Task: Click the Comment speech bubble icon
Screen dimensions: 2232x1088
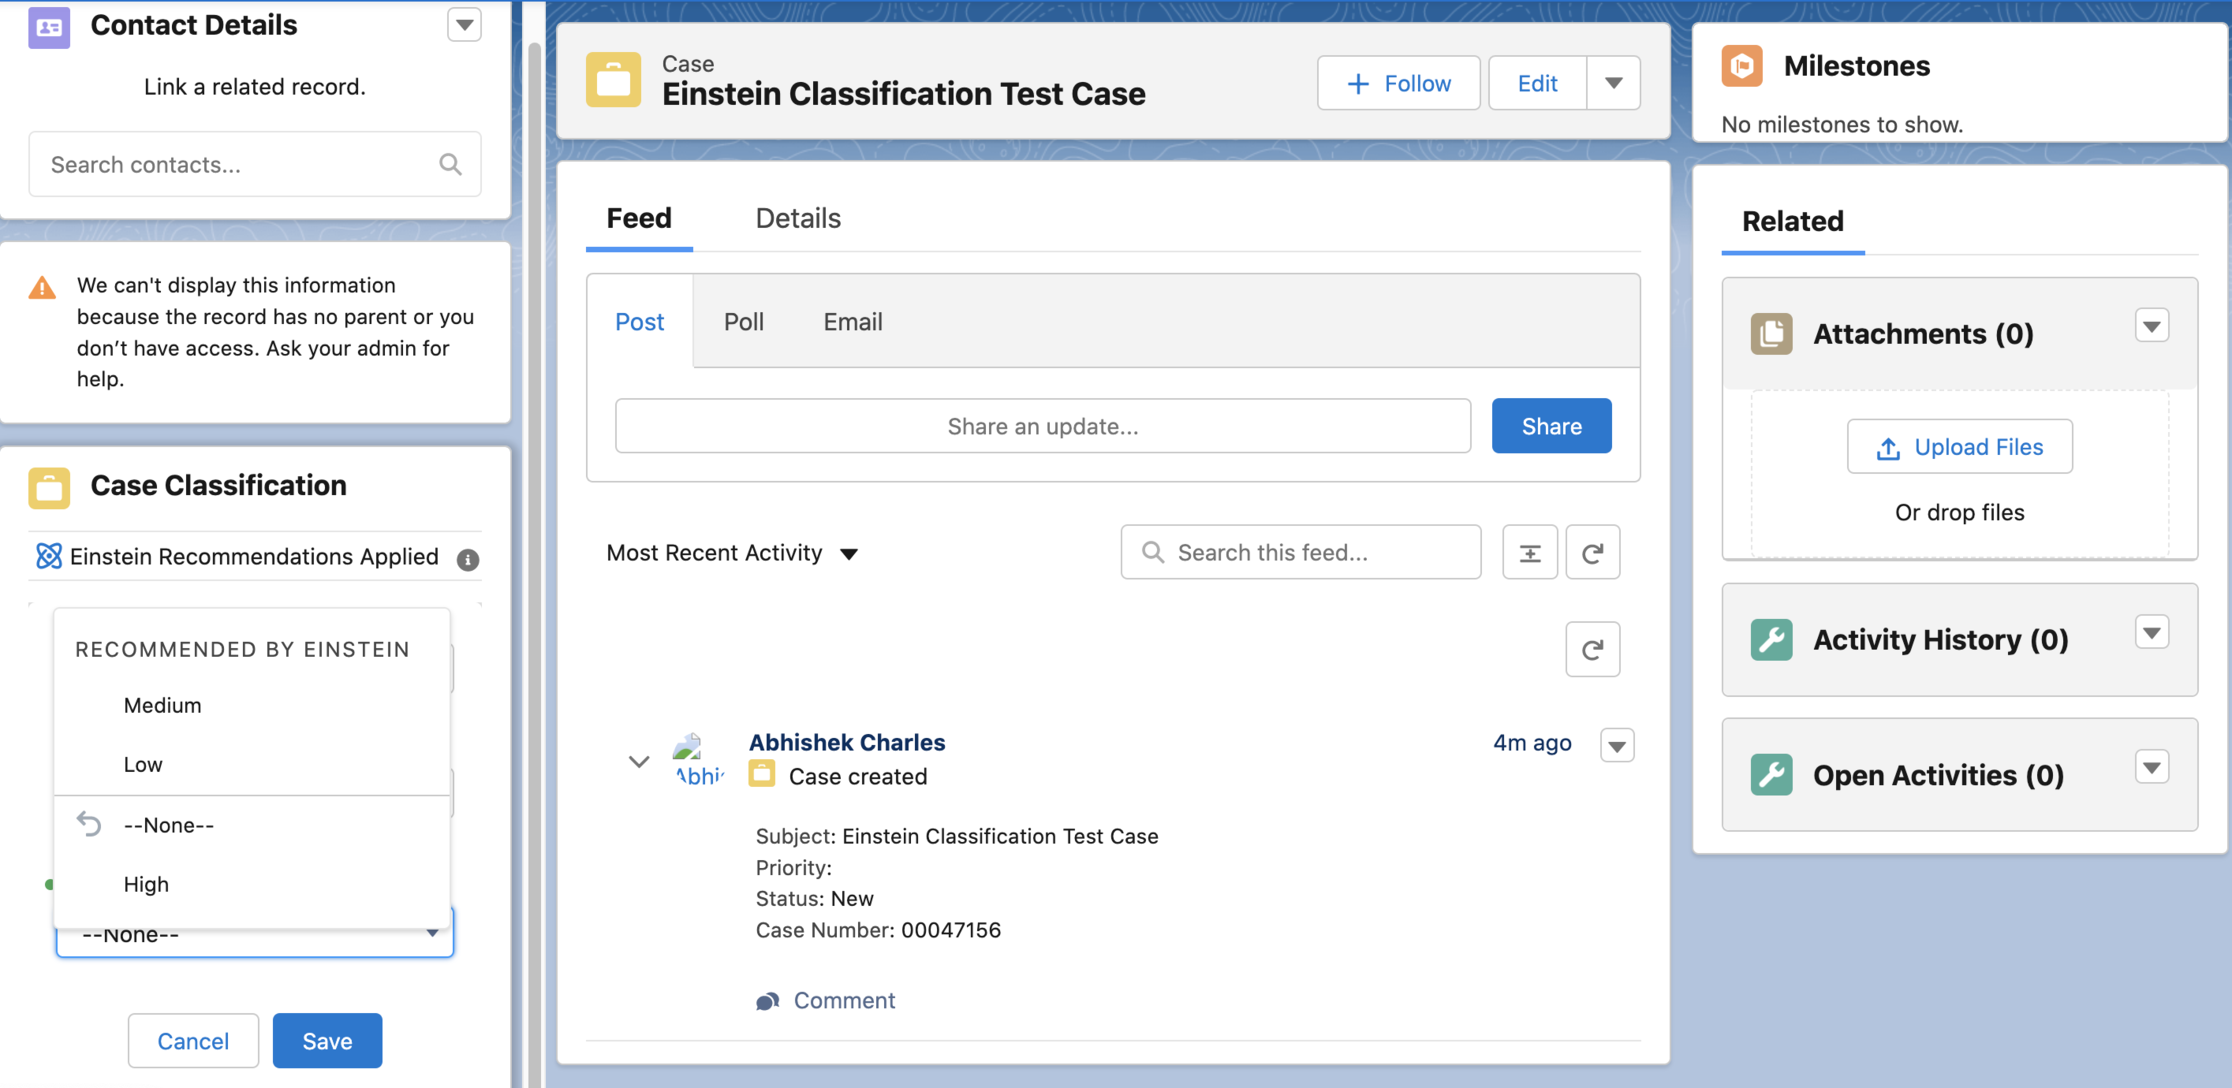Action: [767, 1001]
